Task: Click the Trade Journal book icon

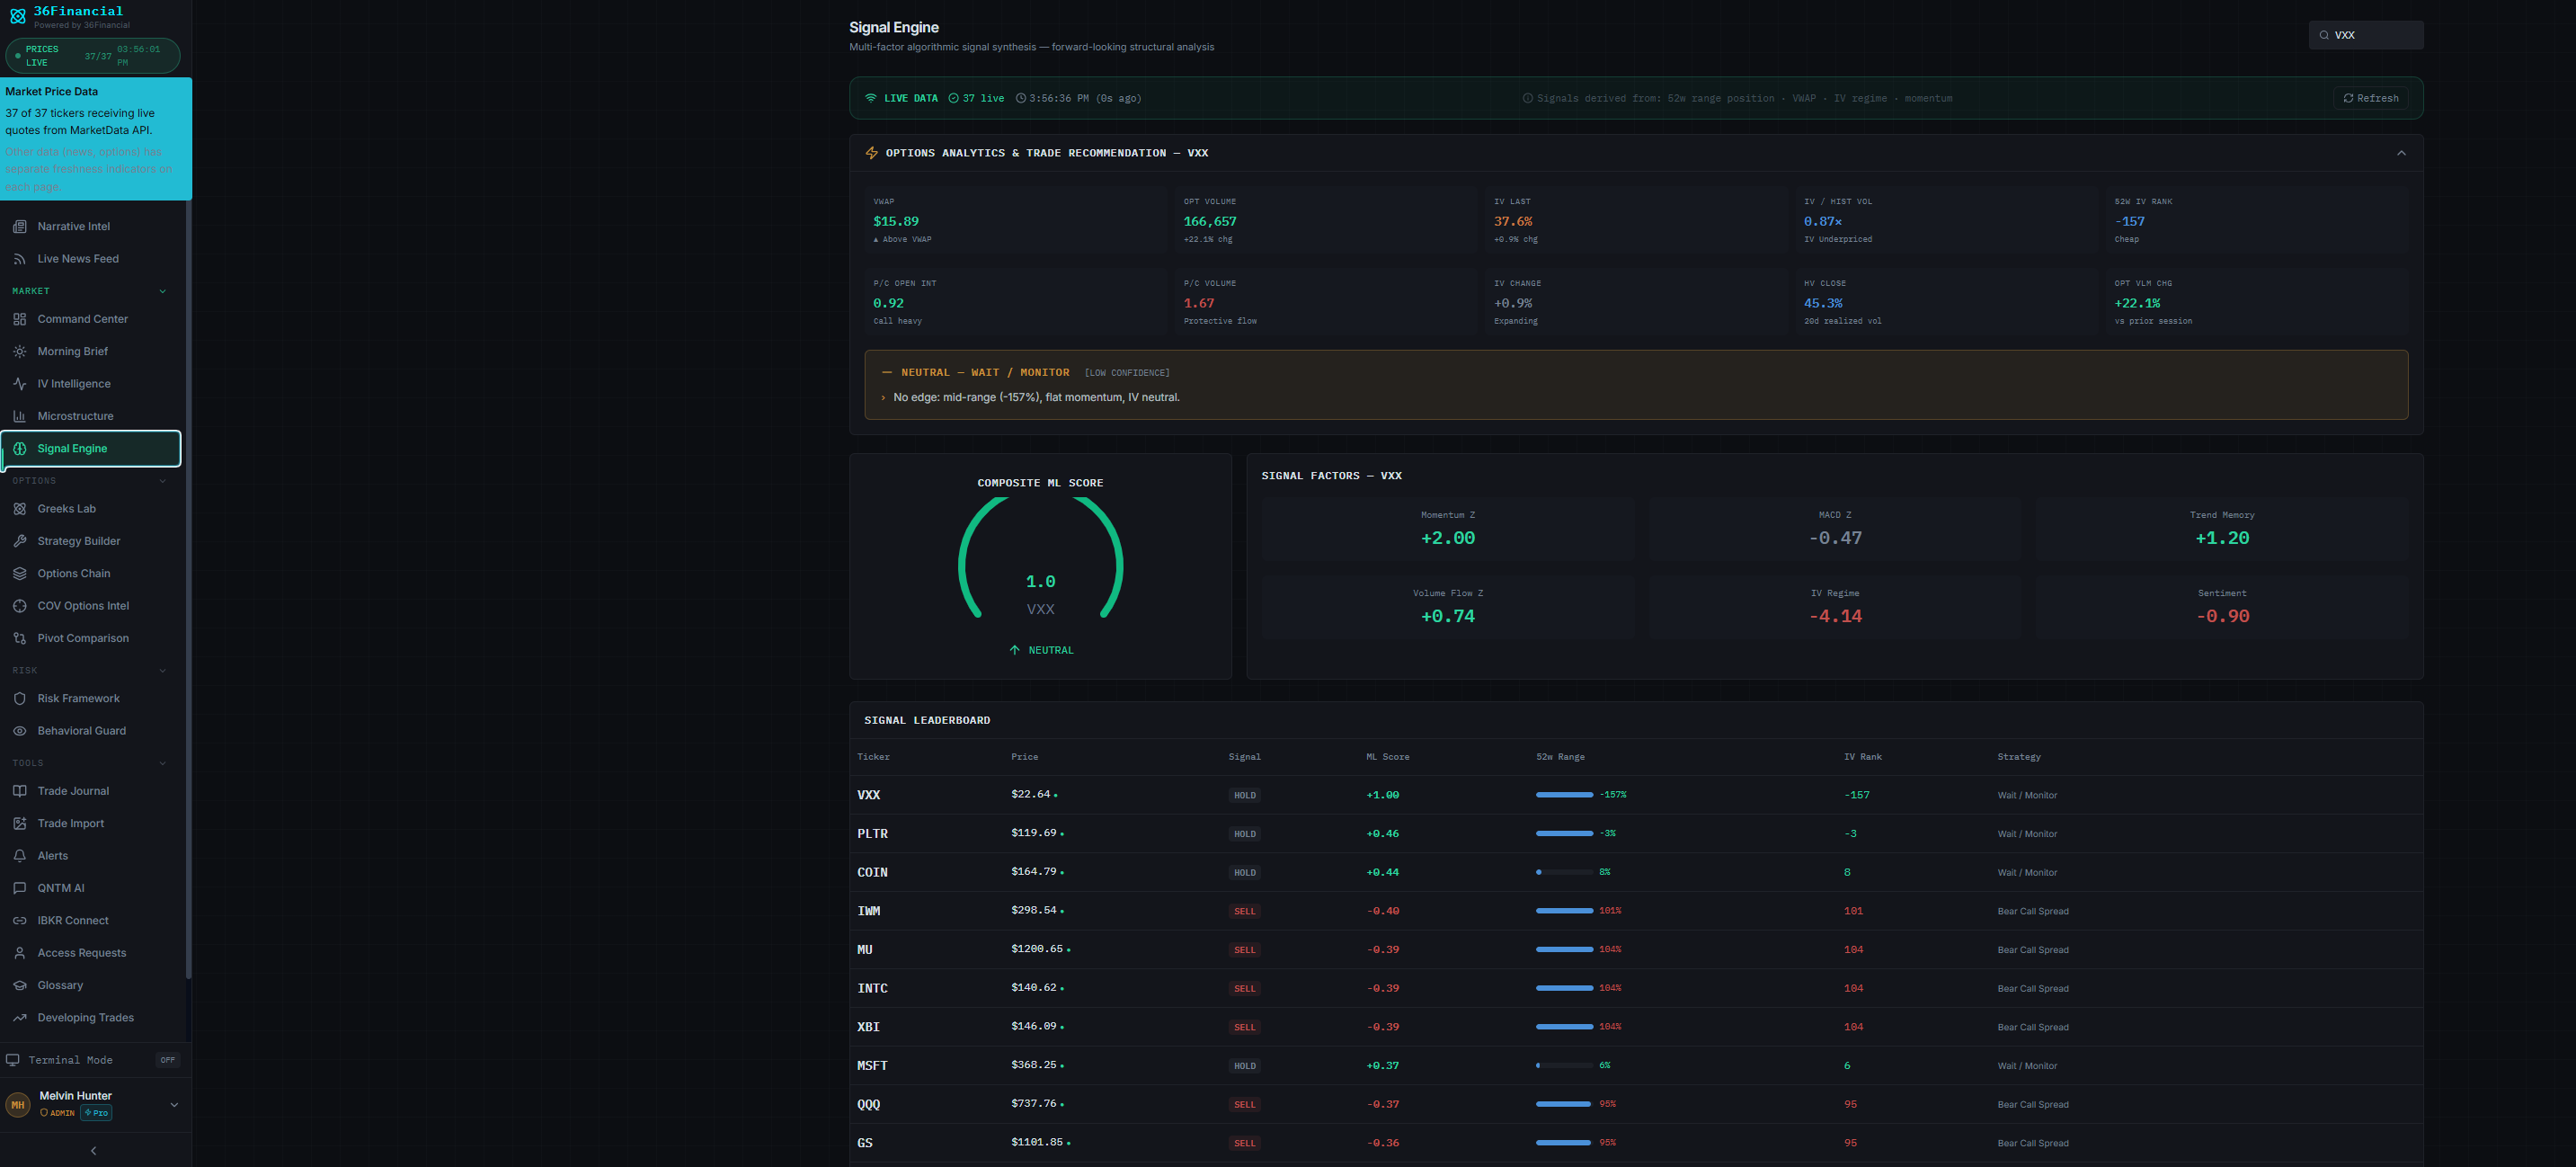Action: (20, 791)
